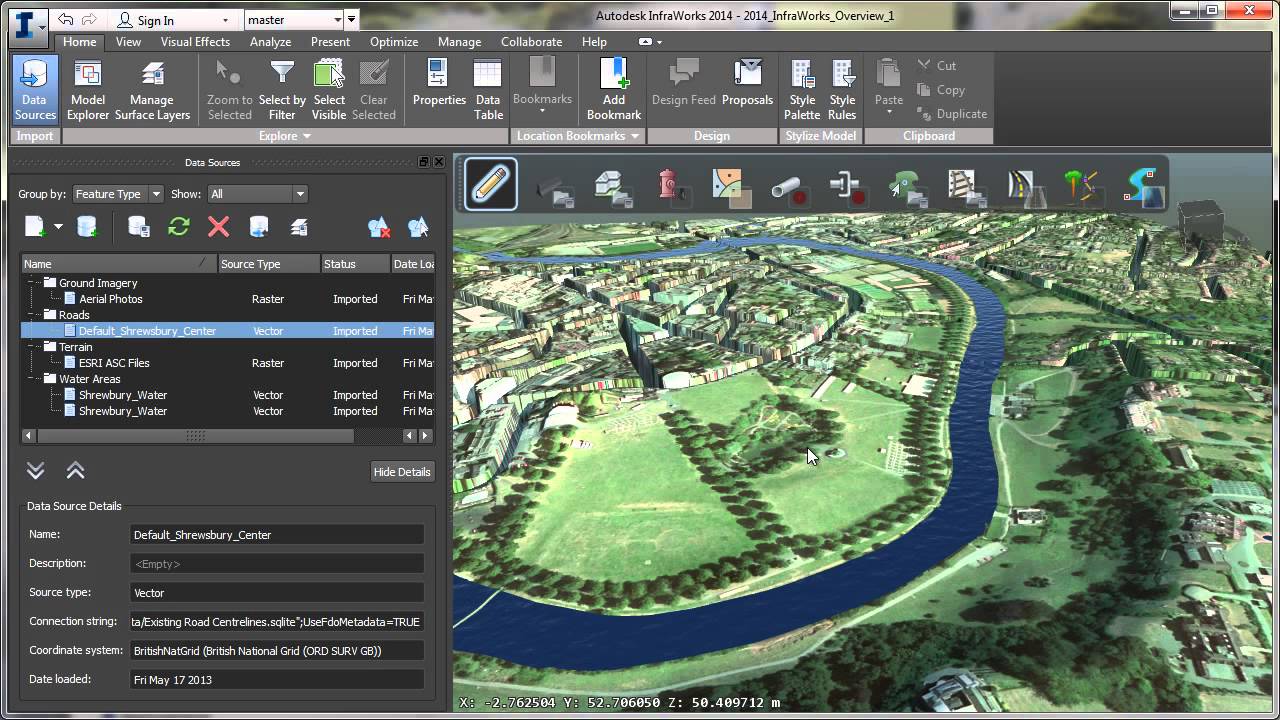
Task: Open the Data Table
Action: (x=488, y=90)
